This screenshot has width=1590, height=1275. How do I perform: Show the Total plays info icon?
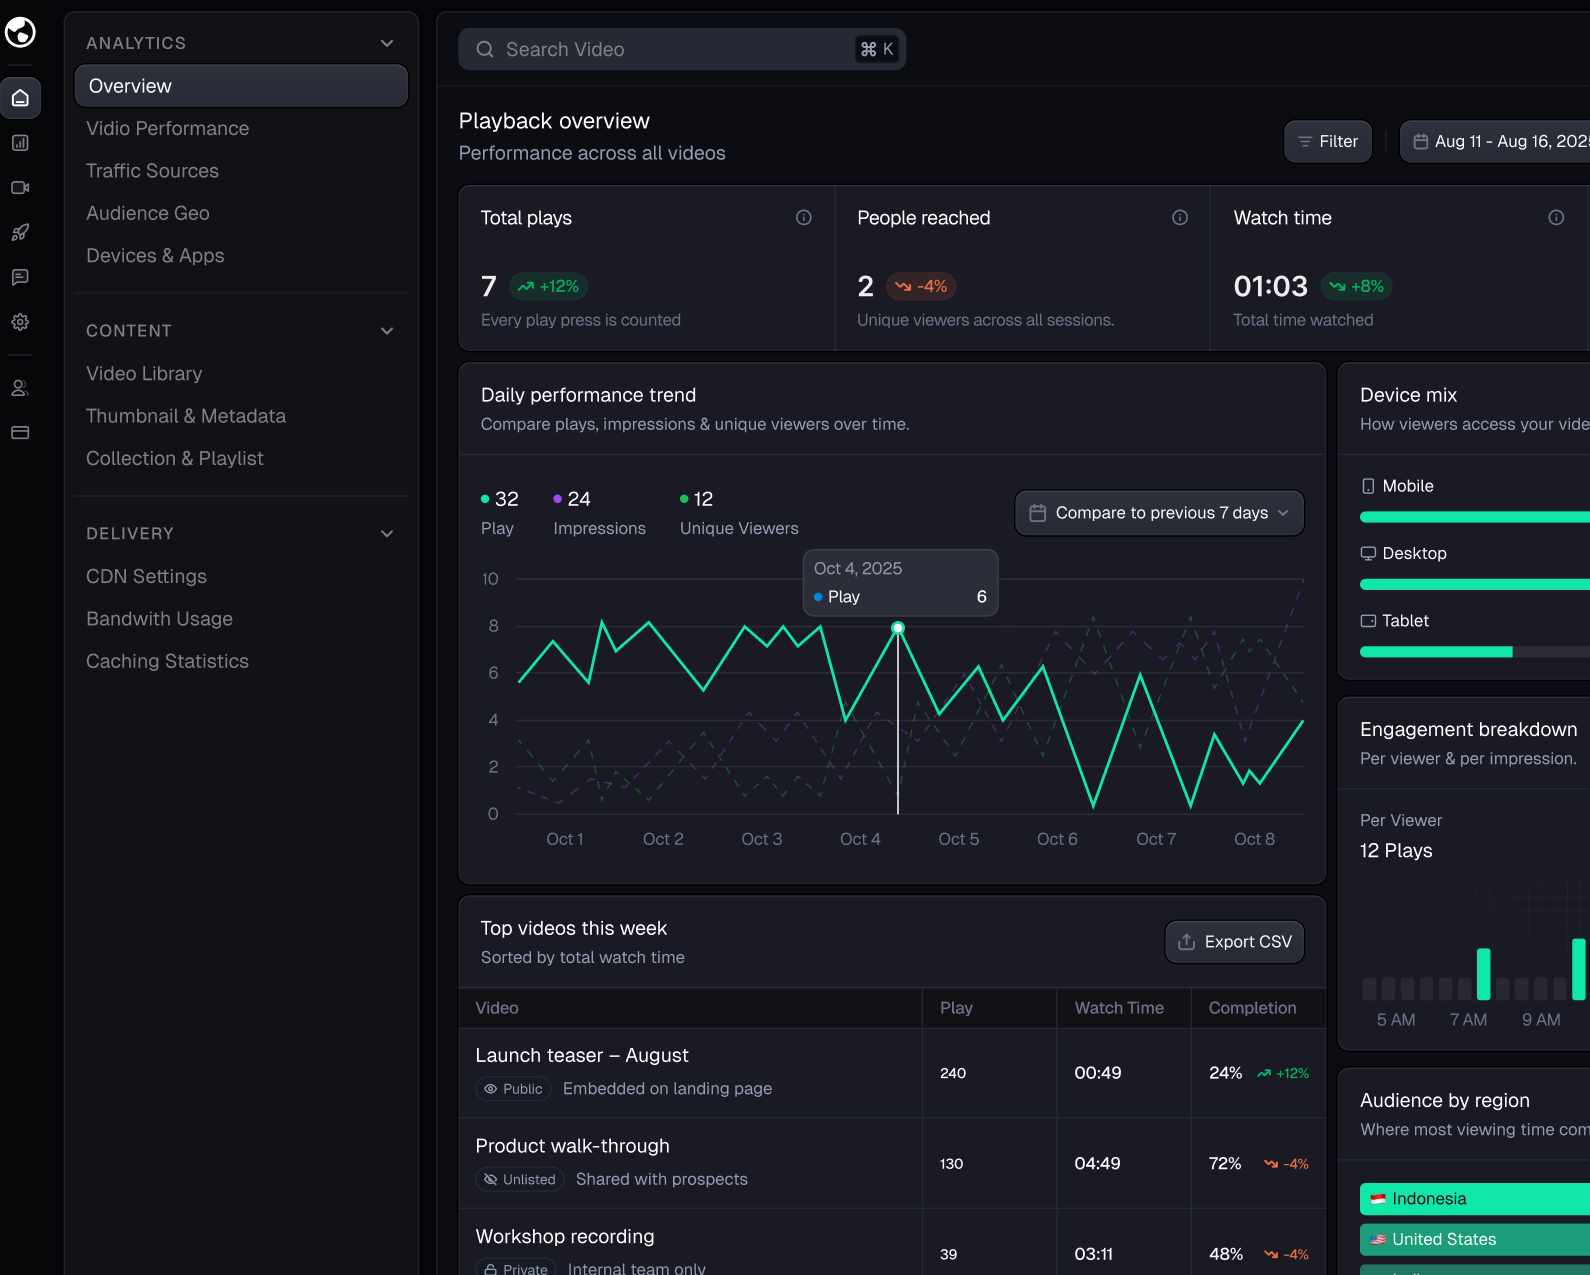click(804, 218)
